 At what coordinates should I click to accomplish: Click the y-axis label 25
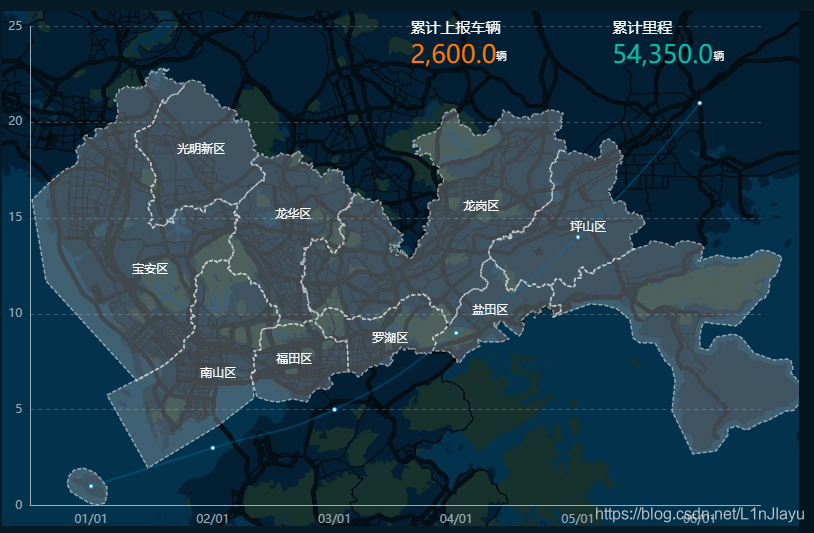coord(16,26)
